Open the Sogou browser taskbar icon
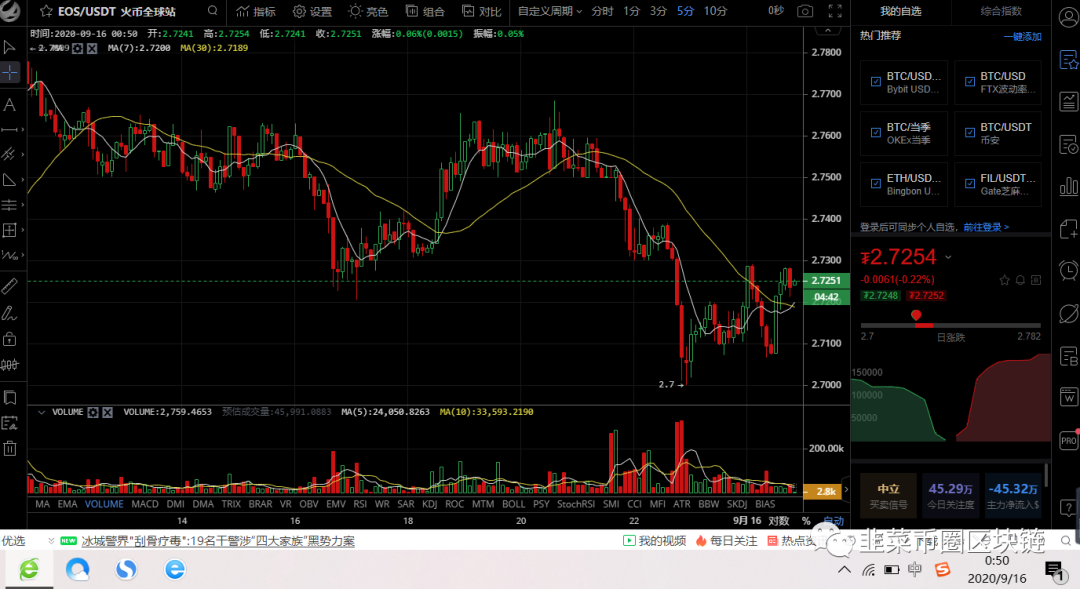Viewport: 1080px width, 589px height. 126,569
